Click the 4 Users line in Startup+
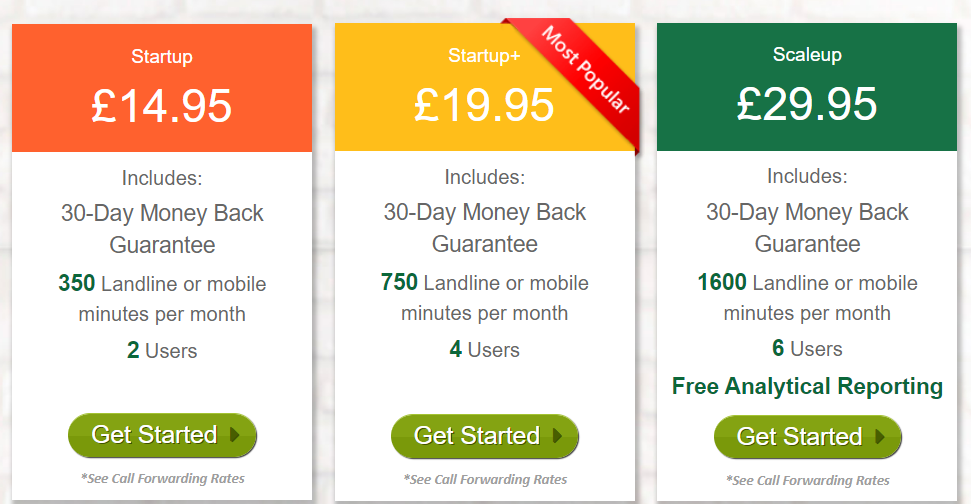Screen dimensions: 971x504 click(485, 350)
